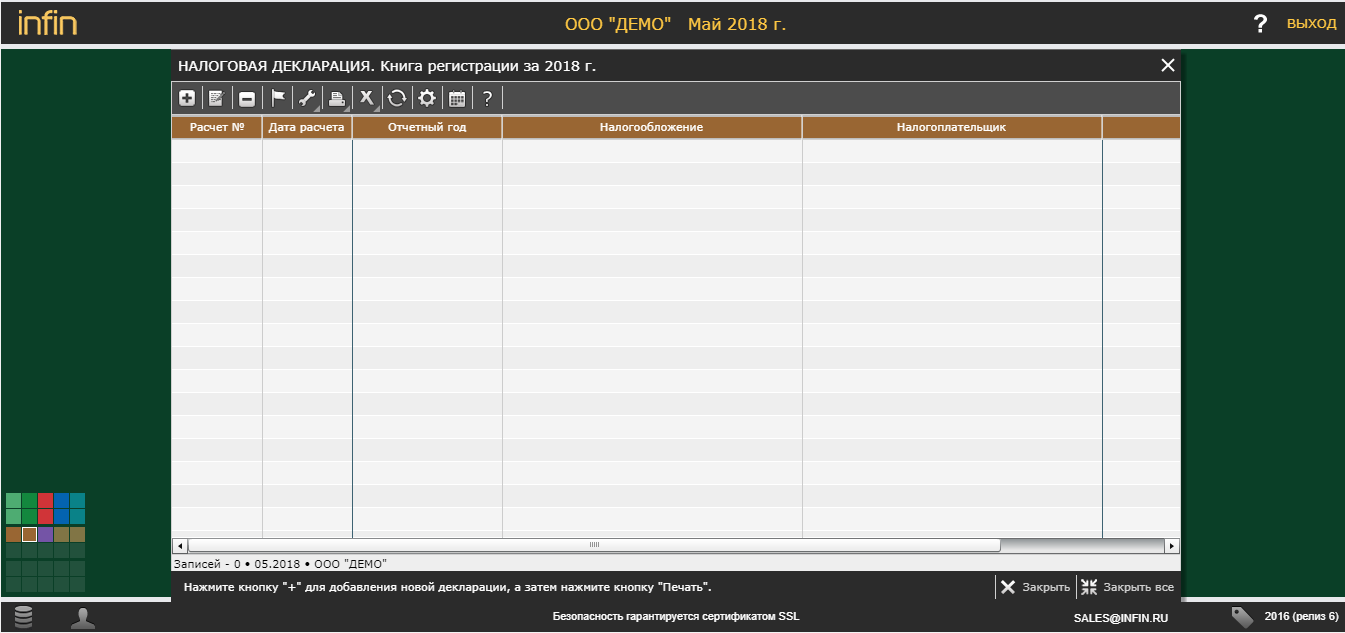Screen dimensions: 1345x633
Task: Click the 'Налогообложение' column header
Action: point(652,127)
